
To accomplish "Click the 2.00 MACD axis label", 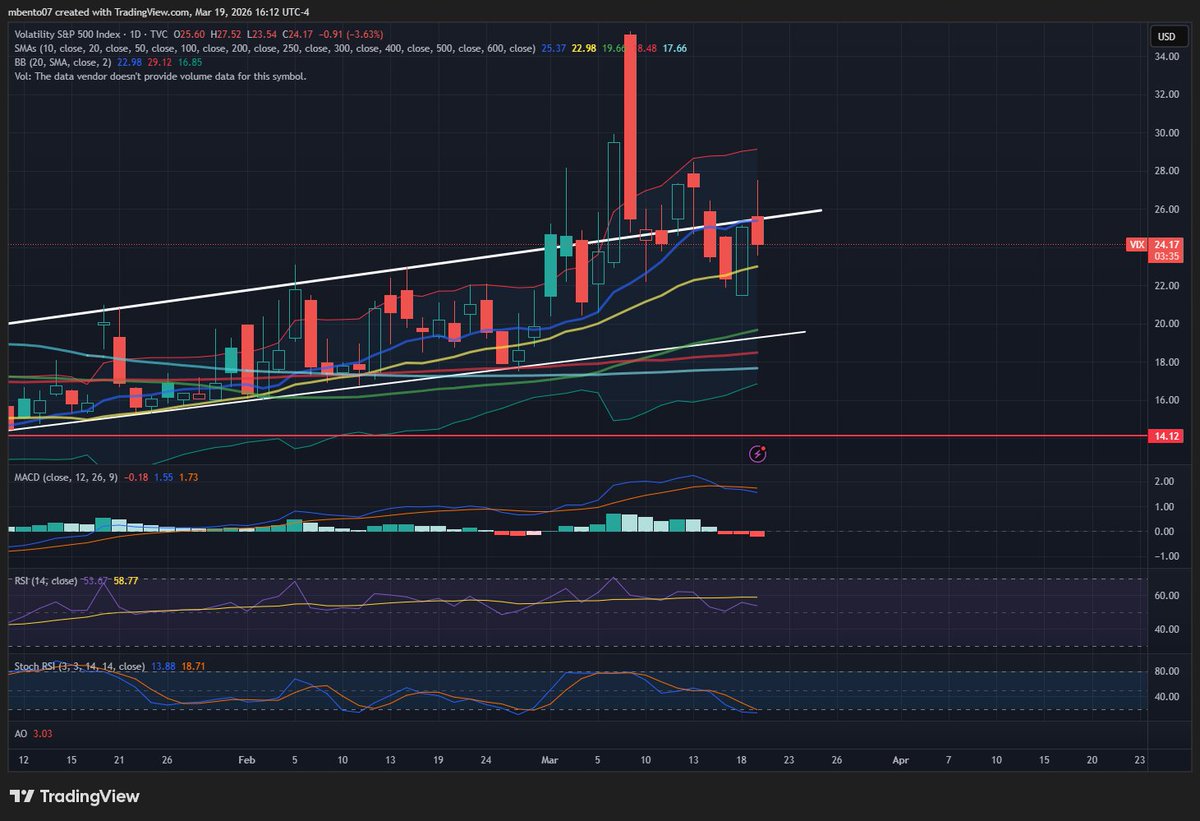I will tap(1166, 482).
